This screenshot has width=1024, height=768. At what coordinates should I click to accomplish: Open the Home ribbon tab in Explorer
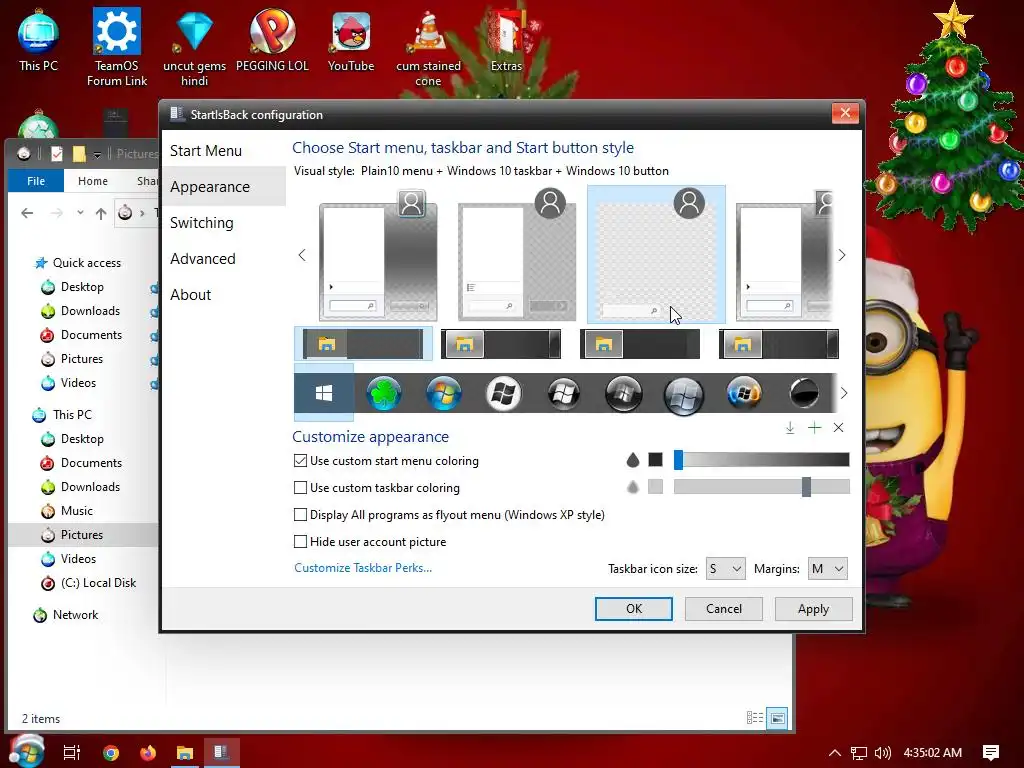[93, 181]
